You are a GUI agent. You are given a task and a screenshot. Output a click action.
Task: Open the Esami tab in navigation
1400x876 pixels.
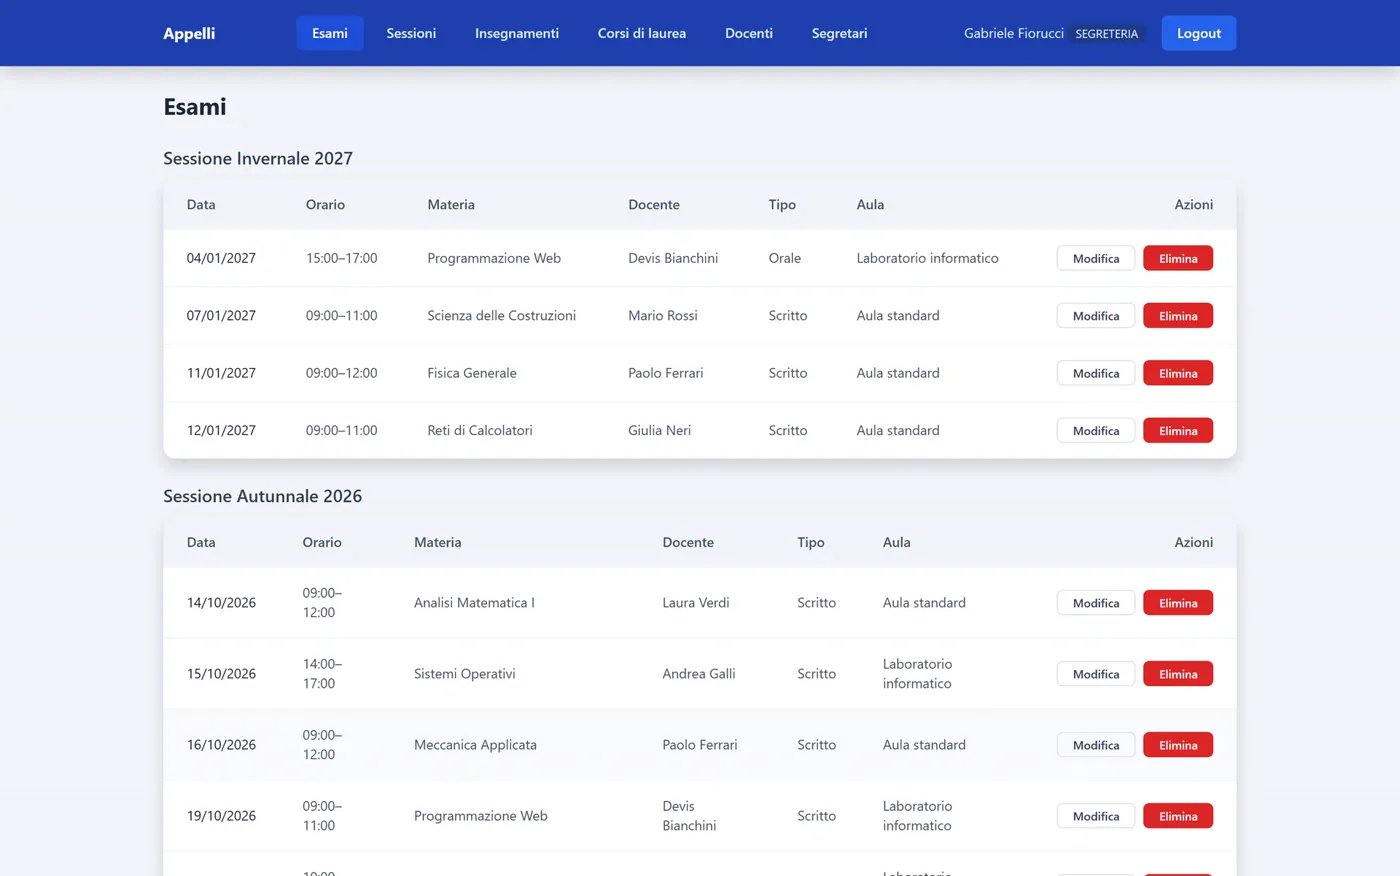click(x=330, y=33)
